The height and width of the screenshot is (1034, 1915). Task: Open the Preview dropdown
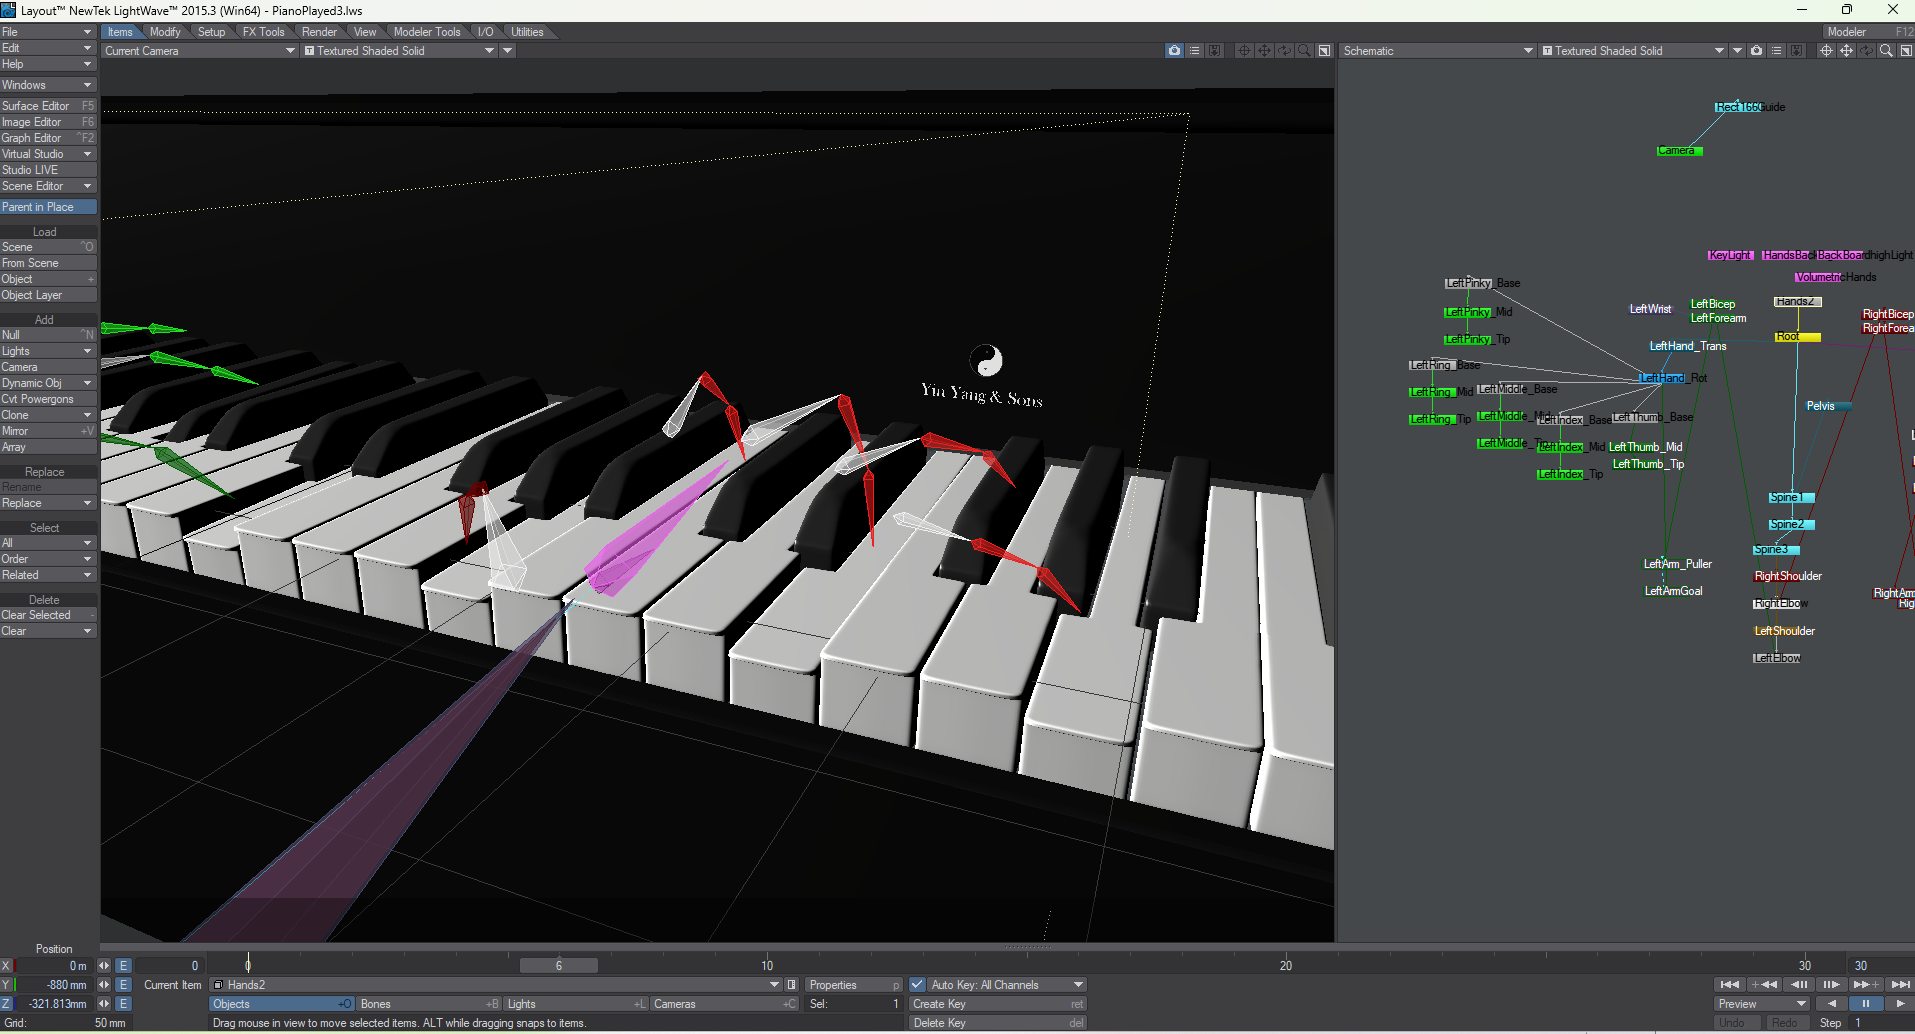tap(1762, 1004)
